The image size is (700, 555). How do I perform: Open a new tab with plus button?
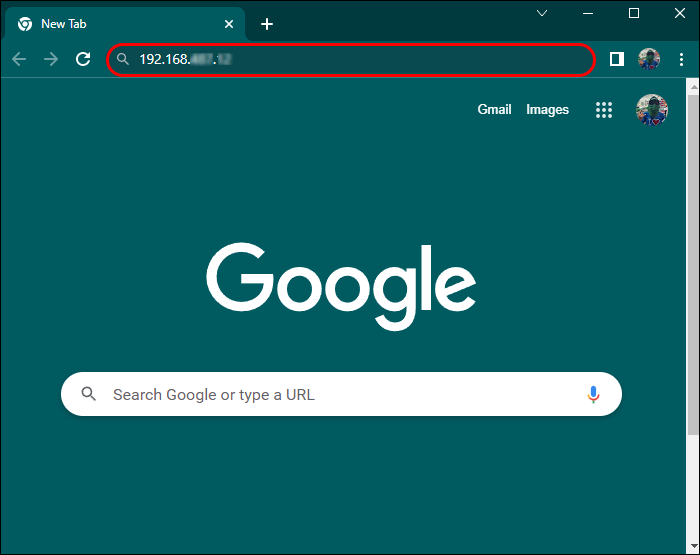(x=267, y=24)
